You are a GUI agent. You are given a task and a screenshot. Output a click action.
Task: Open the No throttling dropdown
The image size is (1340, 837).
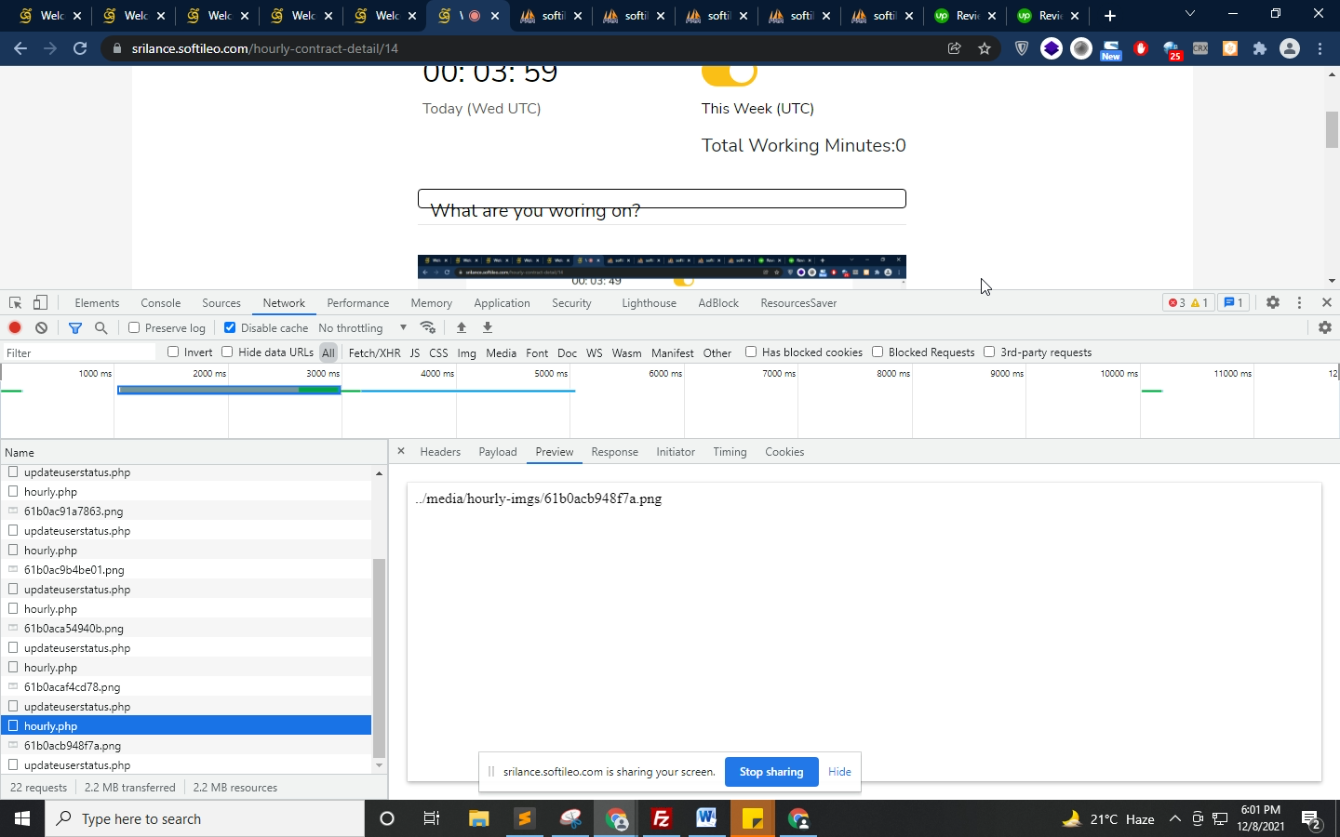pos(362,328)
